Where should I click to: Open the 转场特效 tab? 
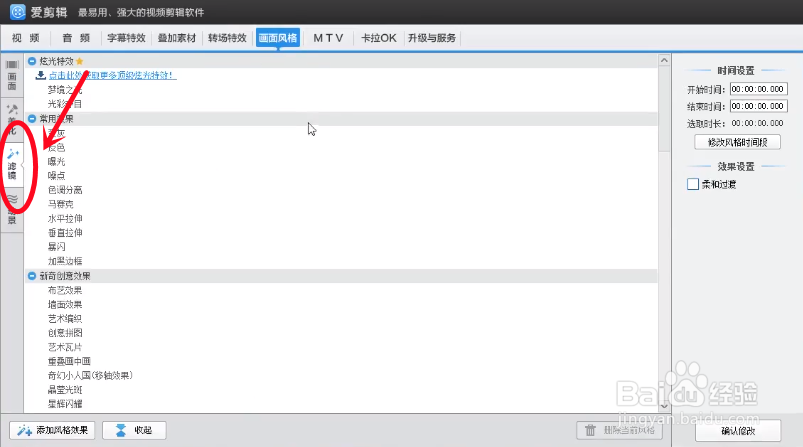coord(227,38)
